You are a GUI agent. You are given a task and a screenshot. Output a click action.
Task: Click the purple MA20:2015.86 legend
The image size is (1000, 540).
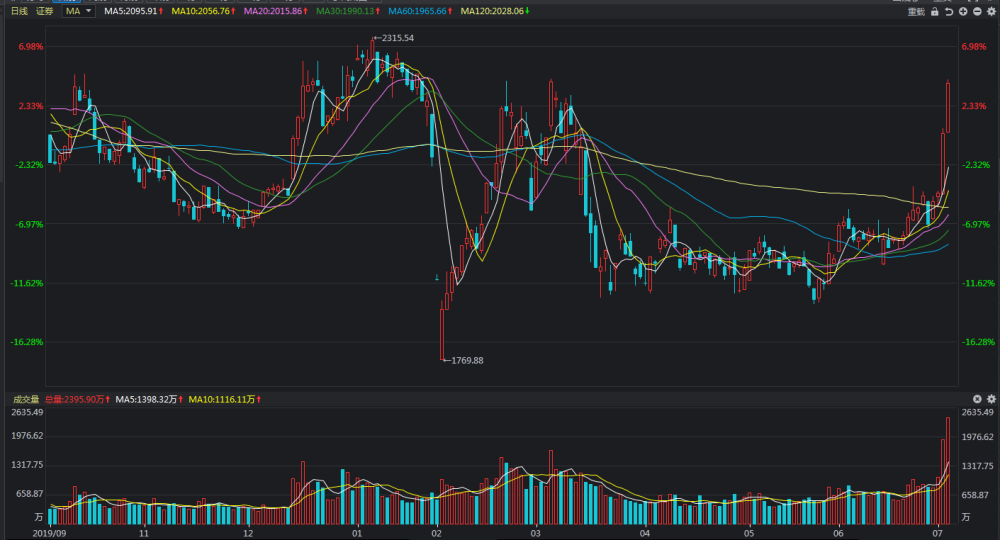(273, 11)
